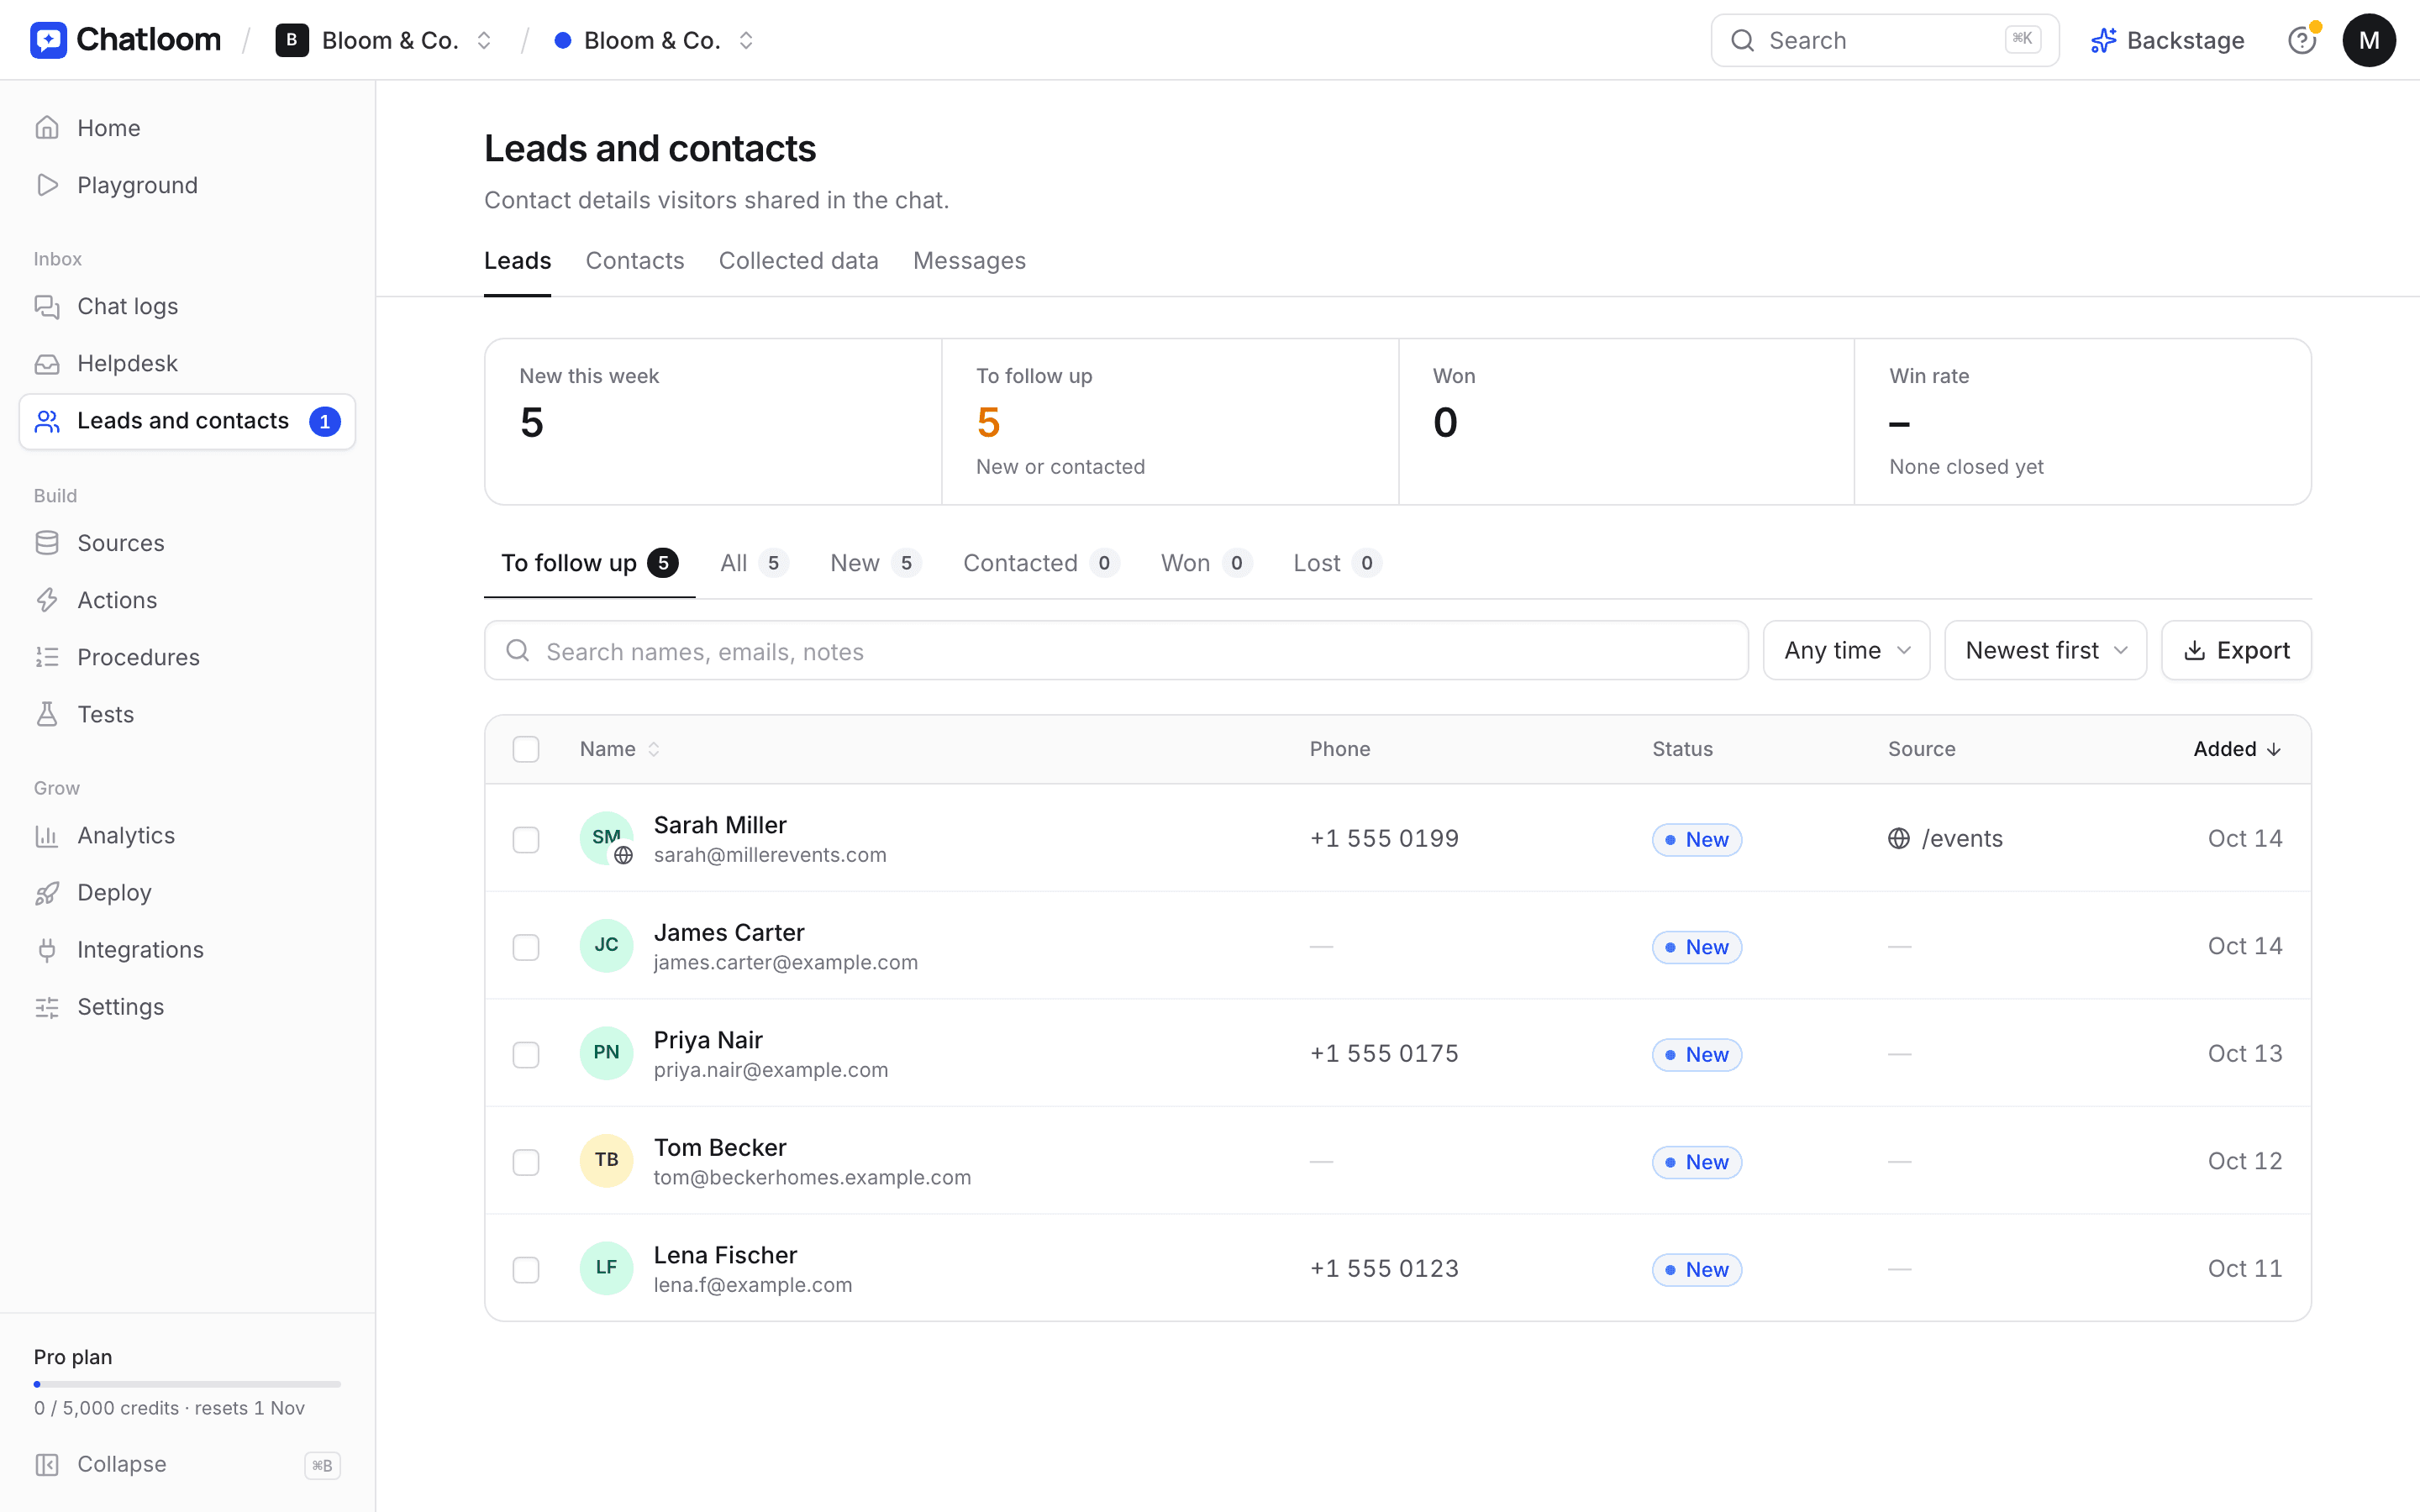Toggle the Added column sort order
Viewport: 2420px width, 1512px height.
click(2237, 749)
